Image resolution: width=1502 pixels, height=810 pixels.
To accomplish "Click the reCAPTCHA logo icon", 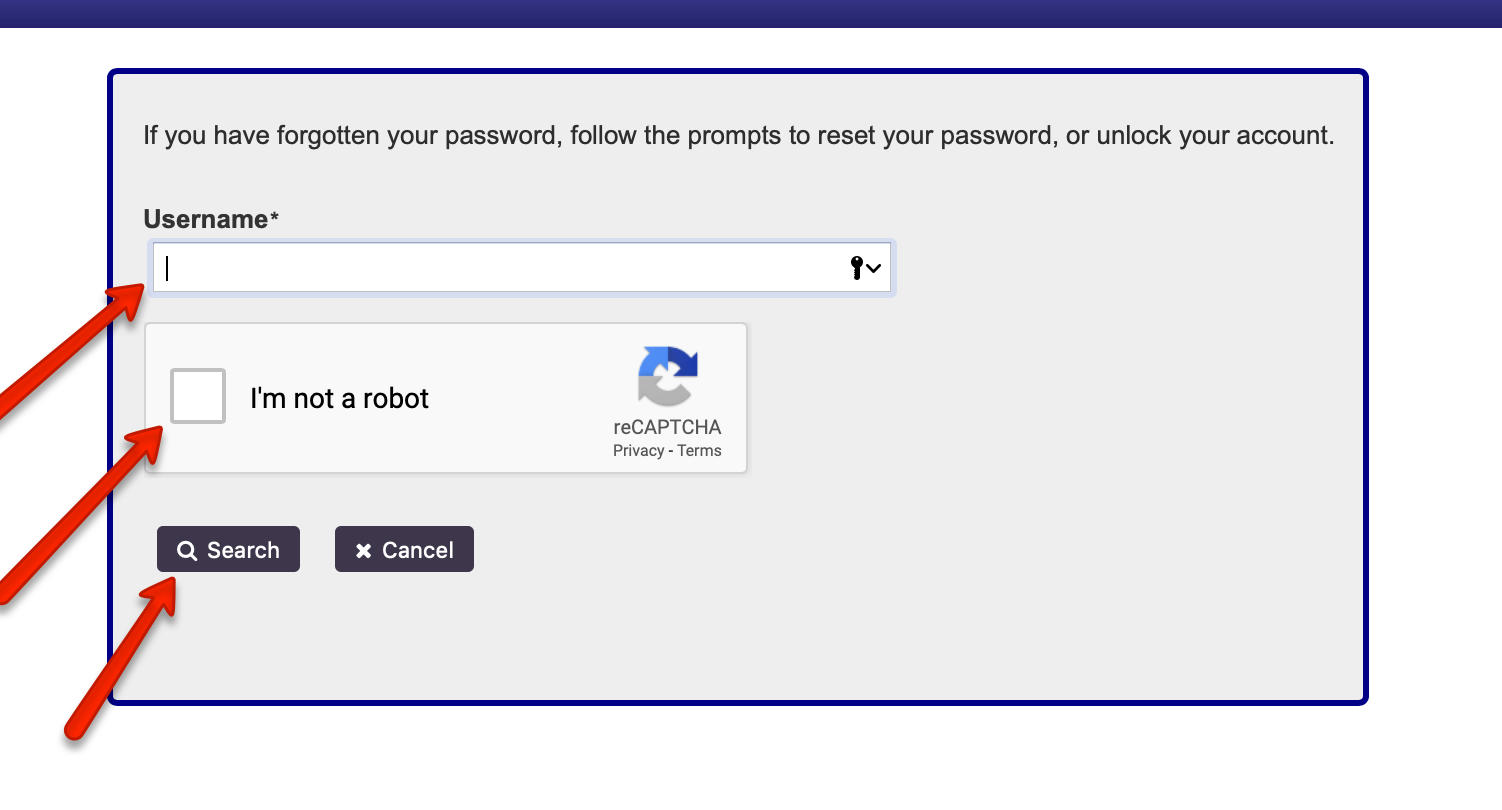I will coord(667,376).
